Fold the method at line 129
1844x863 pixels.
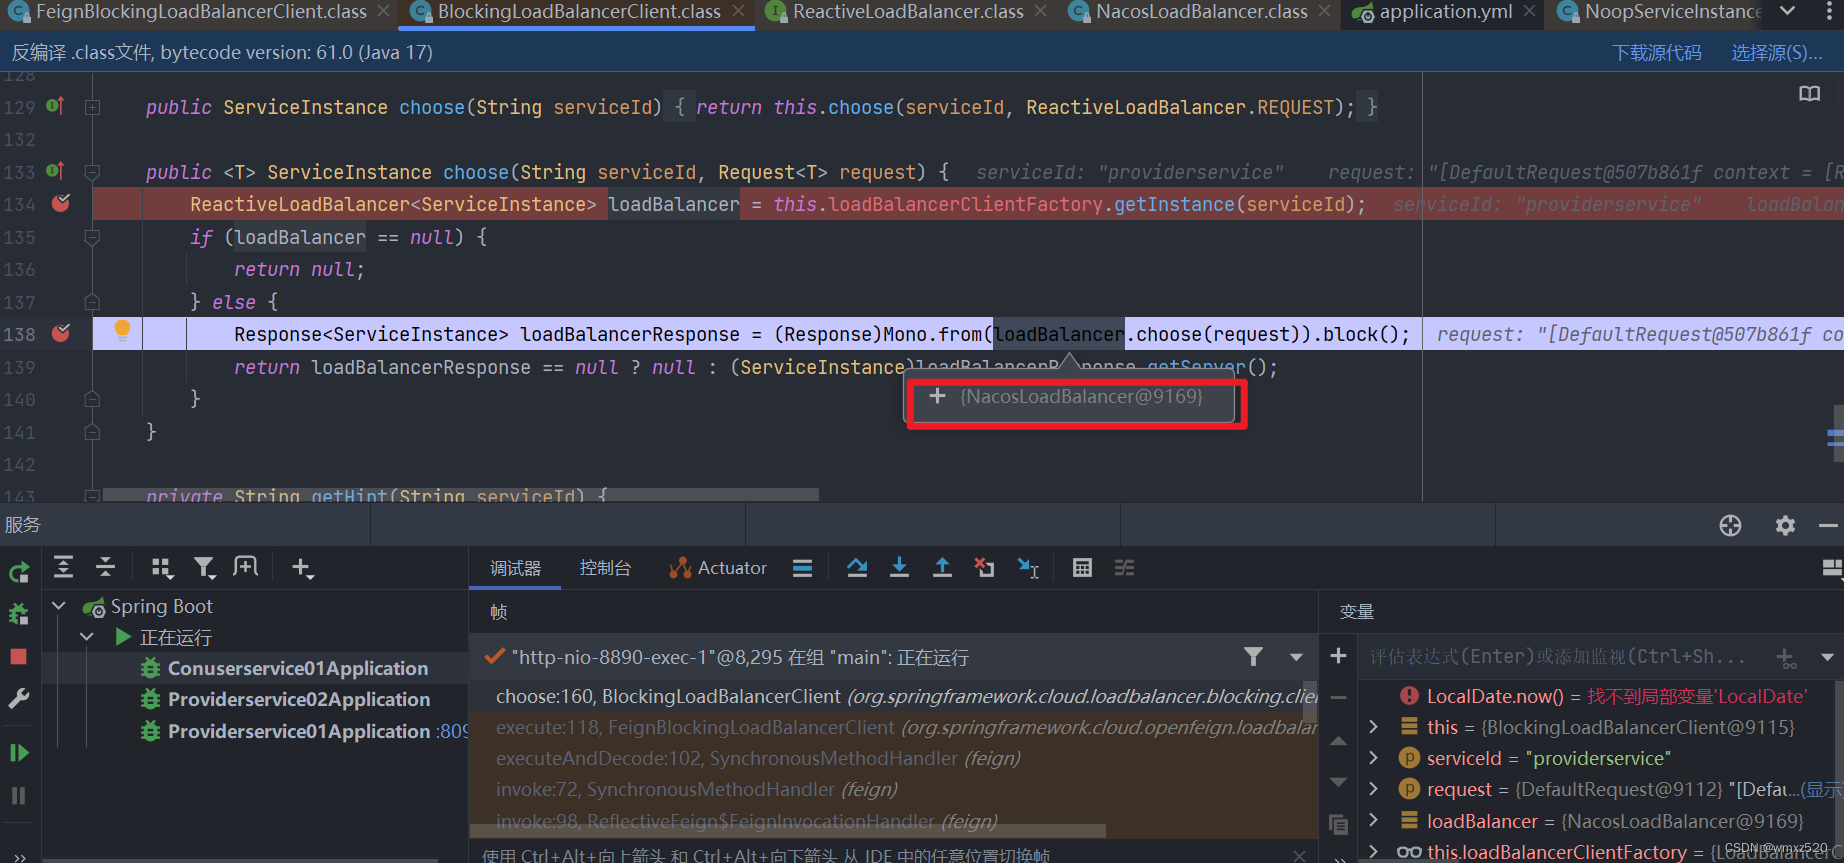tap(92, 106)
